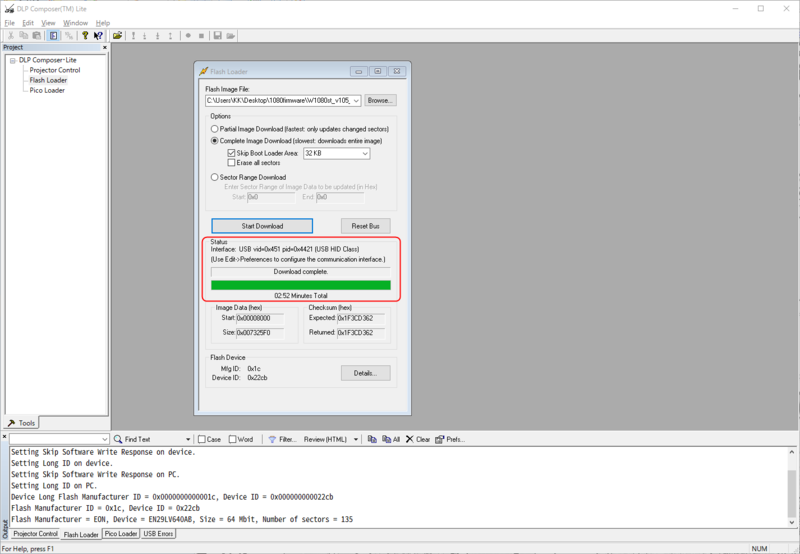Click the Copy toolbar icon
The height and width of the screenshot is (554, 800).
pyautogui.click(x=23, y=36)
